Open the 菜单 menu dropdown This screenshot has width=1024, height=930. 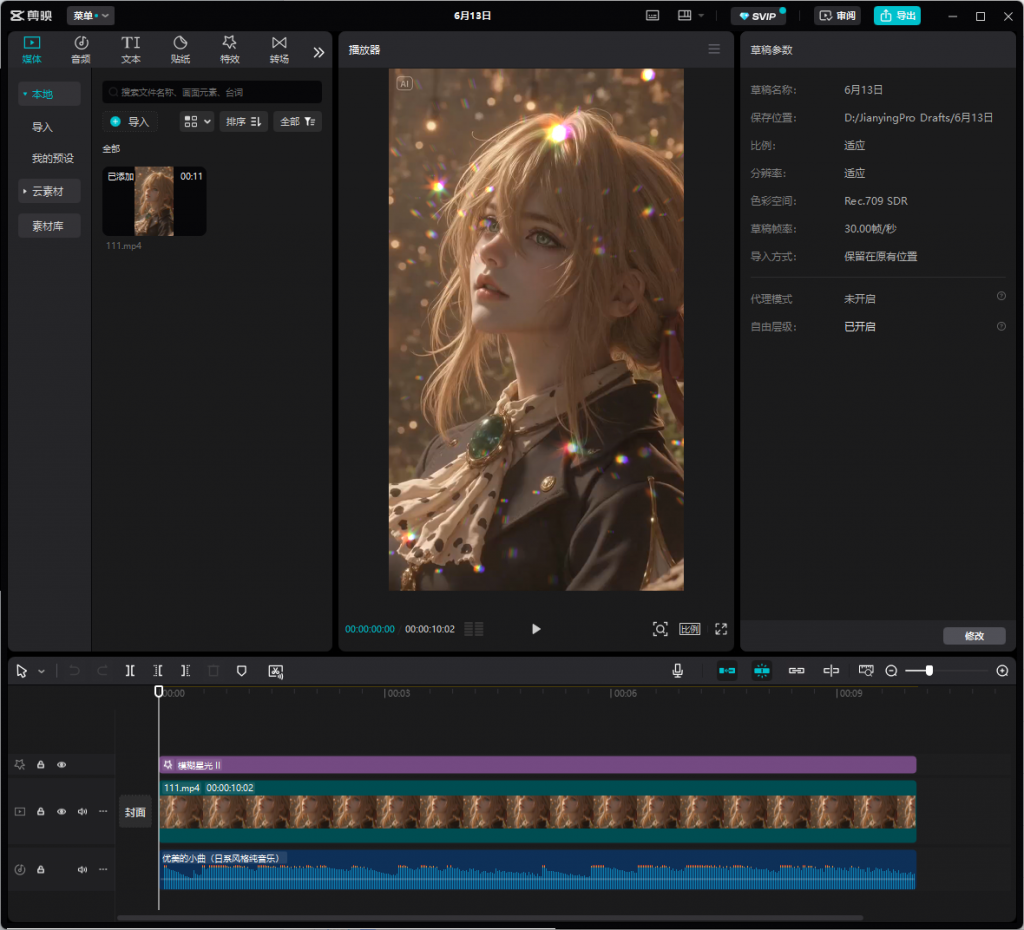90,15
